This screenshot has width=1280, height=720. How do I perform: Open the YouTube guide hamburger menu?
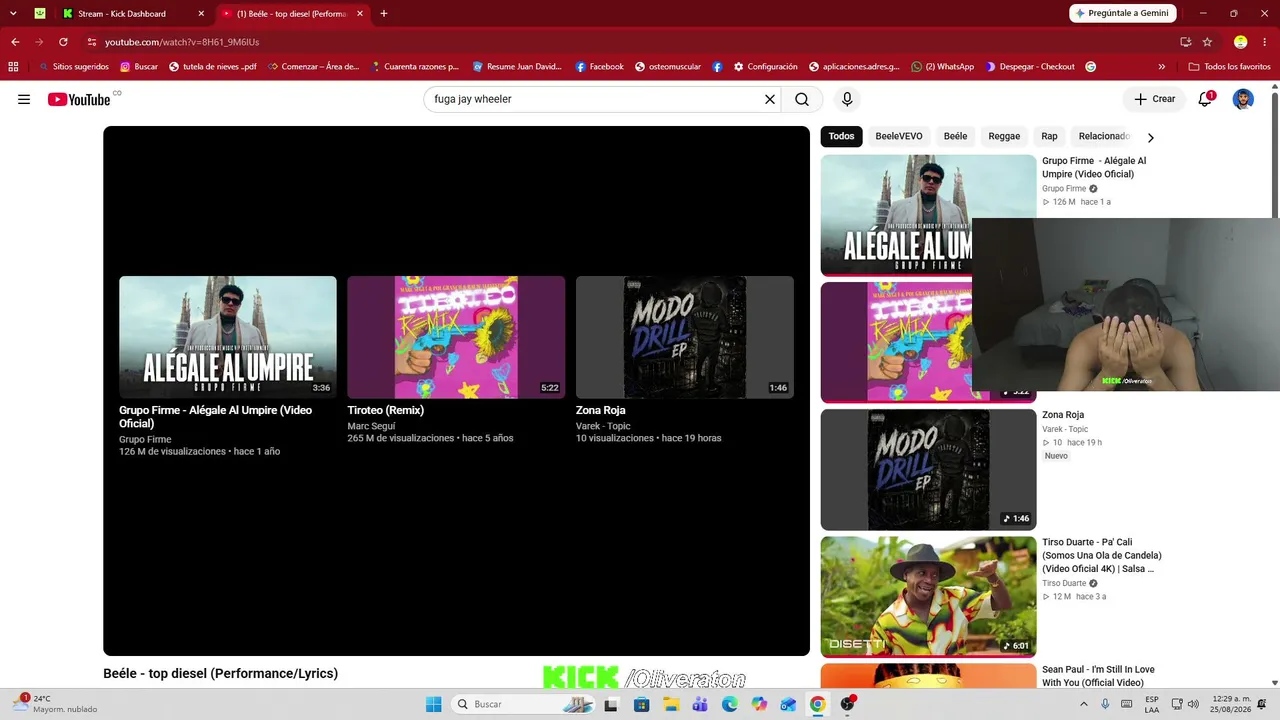pyautogui.click(x=24, y=99)
